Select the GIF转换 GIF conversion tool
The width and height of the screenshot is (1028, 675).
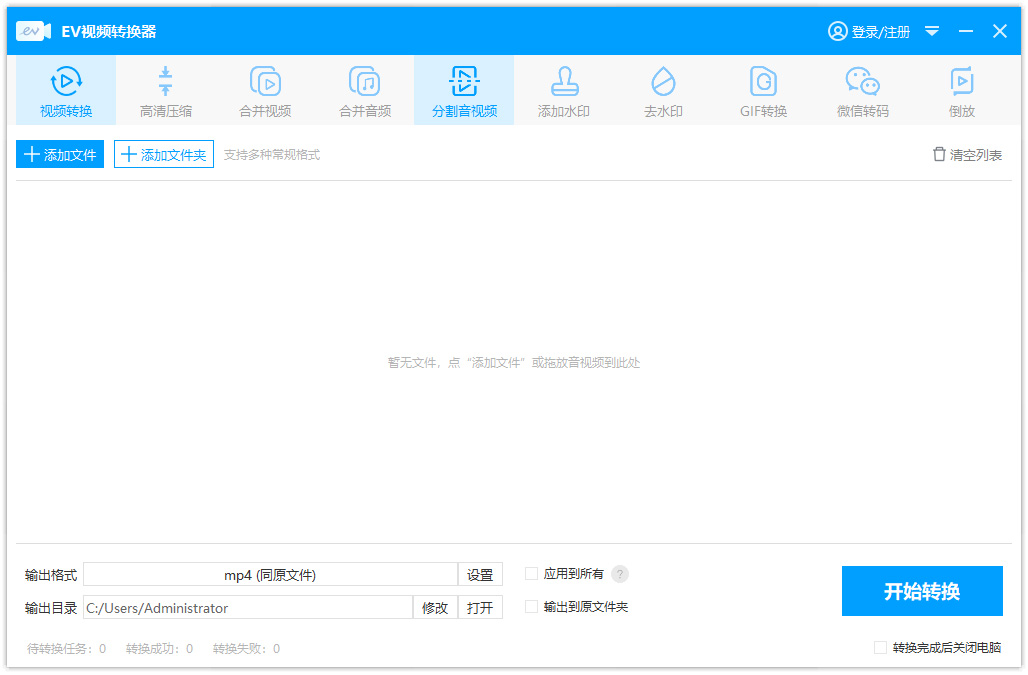click(762, 90)
